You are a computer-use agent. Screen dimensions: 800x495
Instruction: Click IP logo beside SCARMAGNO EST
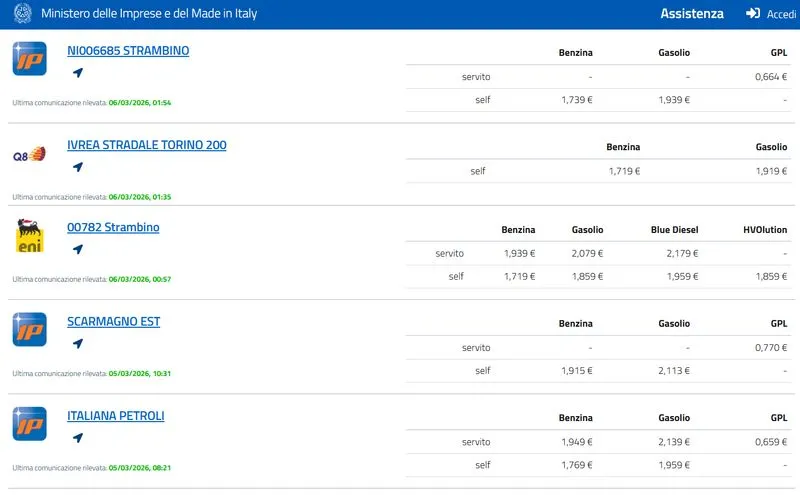point(29,330)
